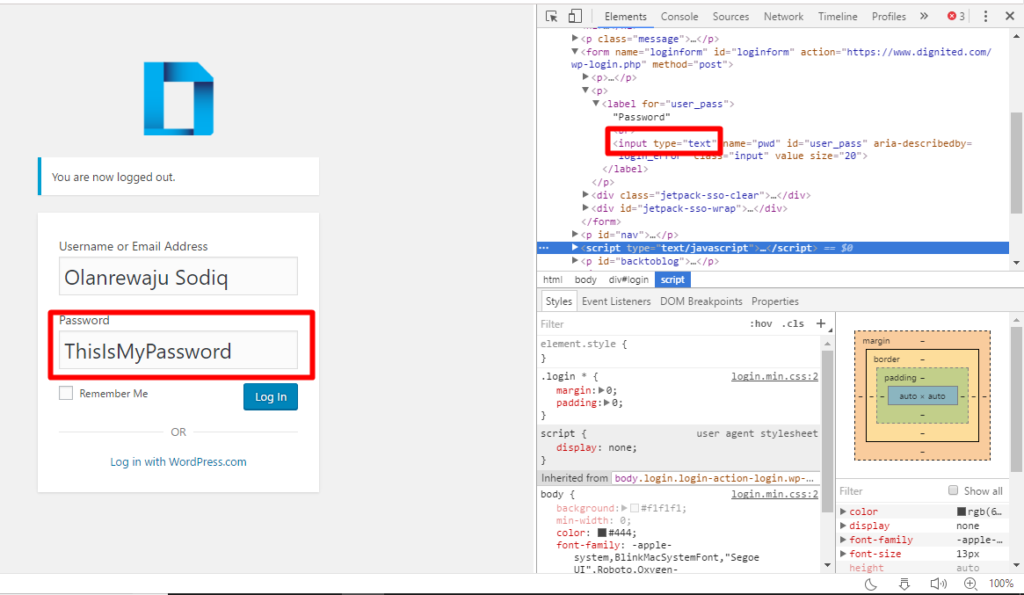Expand the computed font-family property
1024x595 pixels.
[x=843, y=539]
